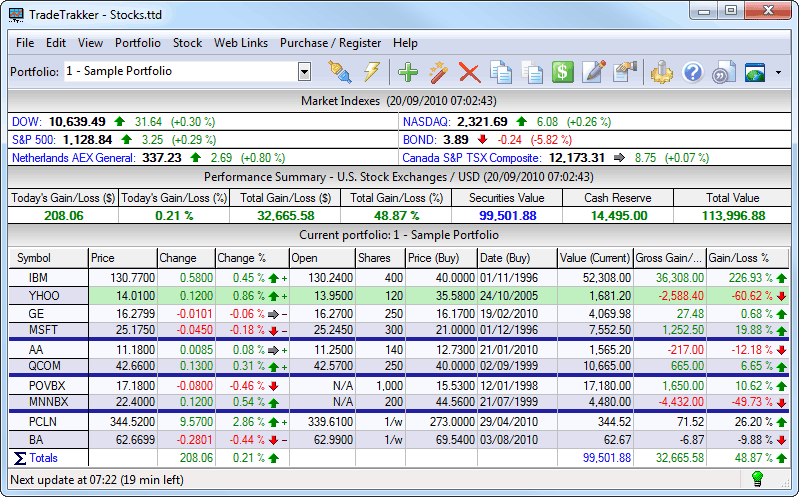Open the View menu
The width and height of the screenshot is (799, 497).
point(90,43)
